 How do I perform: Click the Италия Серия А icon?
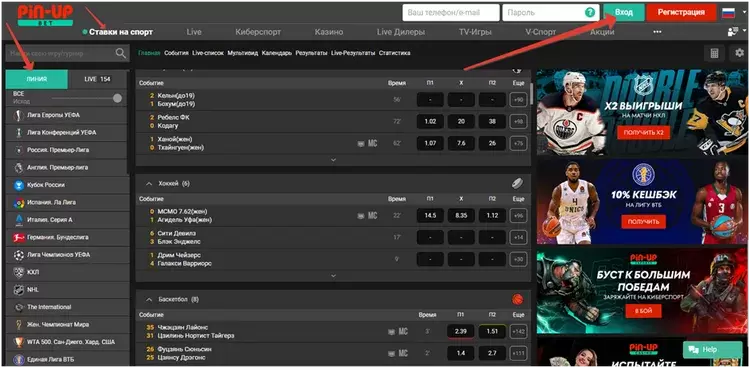pos(19,220)
